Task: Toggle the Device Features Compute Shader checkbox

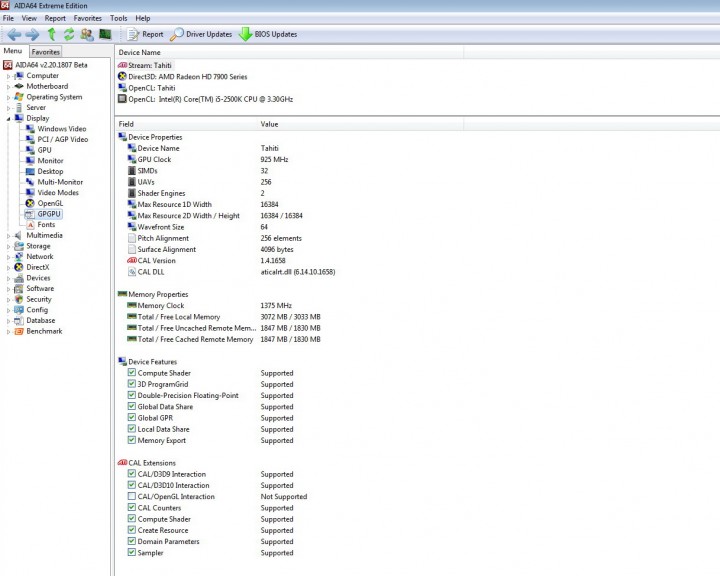Action: click(132, 373)
